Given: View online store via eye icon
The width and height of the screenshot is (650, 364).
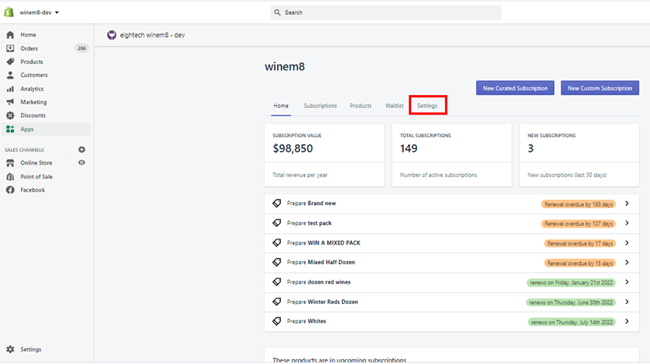Looking at the screenshot, I should [82, 163].
